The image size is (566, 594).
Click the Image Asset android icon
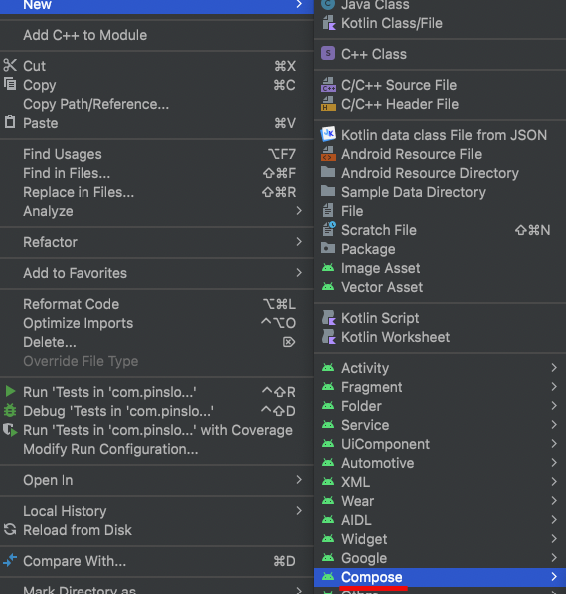pos(328,268)
